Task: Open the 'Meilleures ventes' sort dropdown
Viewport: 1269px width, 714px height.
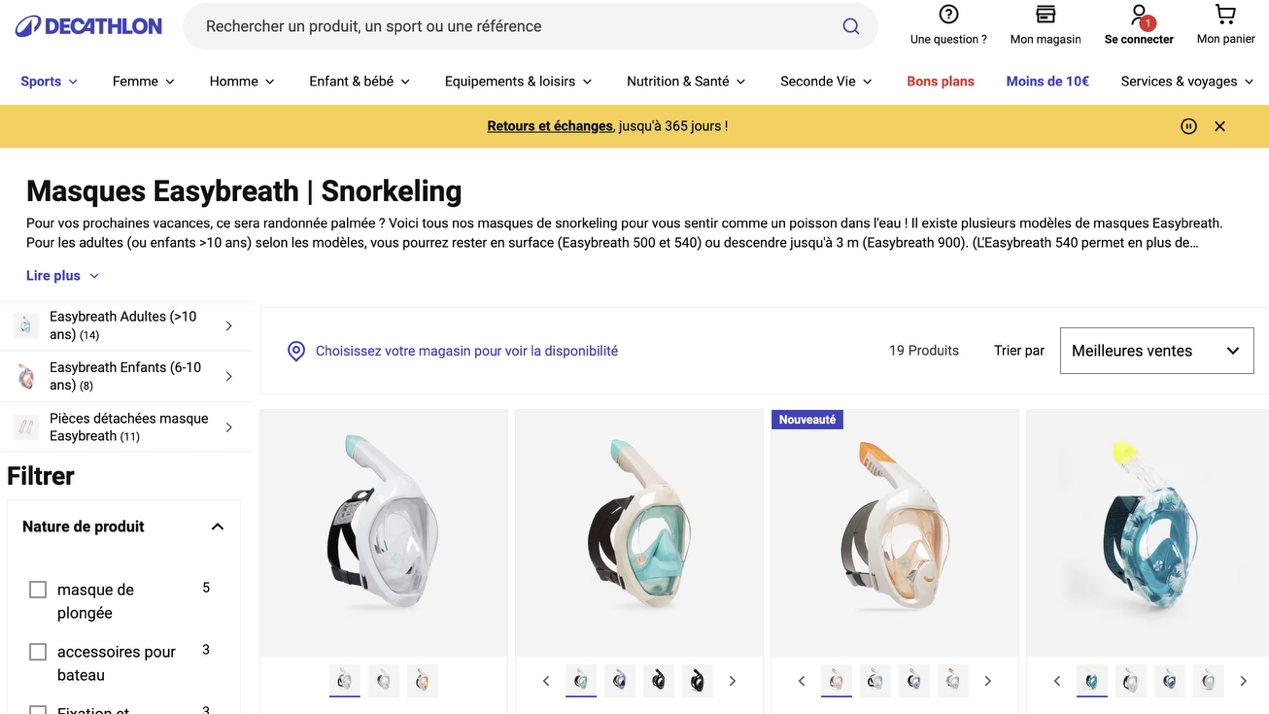Action: [1156, 351]
